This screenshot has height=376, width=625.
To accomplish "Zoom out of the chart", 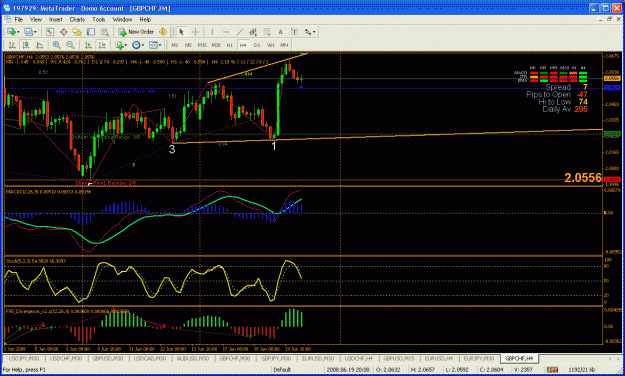I will pyautogui.click(x=70, y=45).
